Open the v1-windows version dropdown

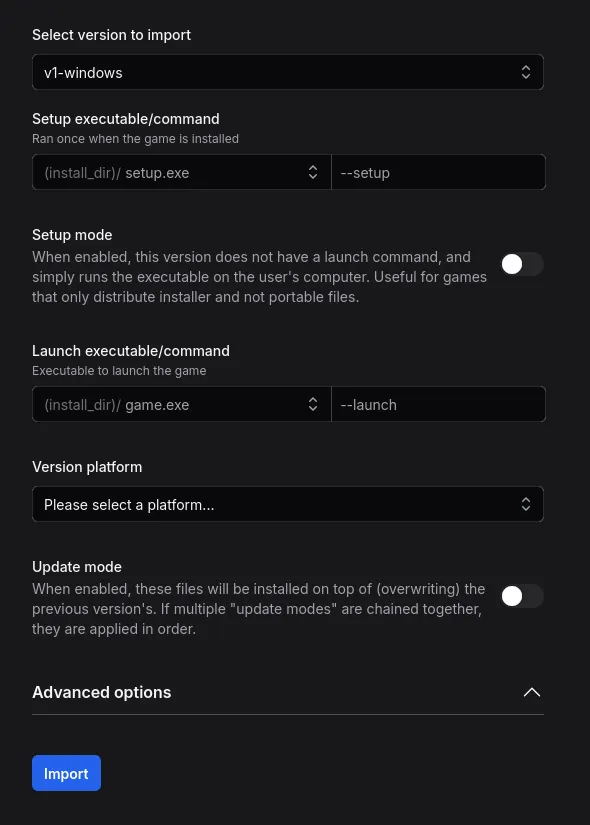(x=288, y=72)
